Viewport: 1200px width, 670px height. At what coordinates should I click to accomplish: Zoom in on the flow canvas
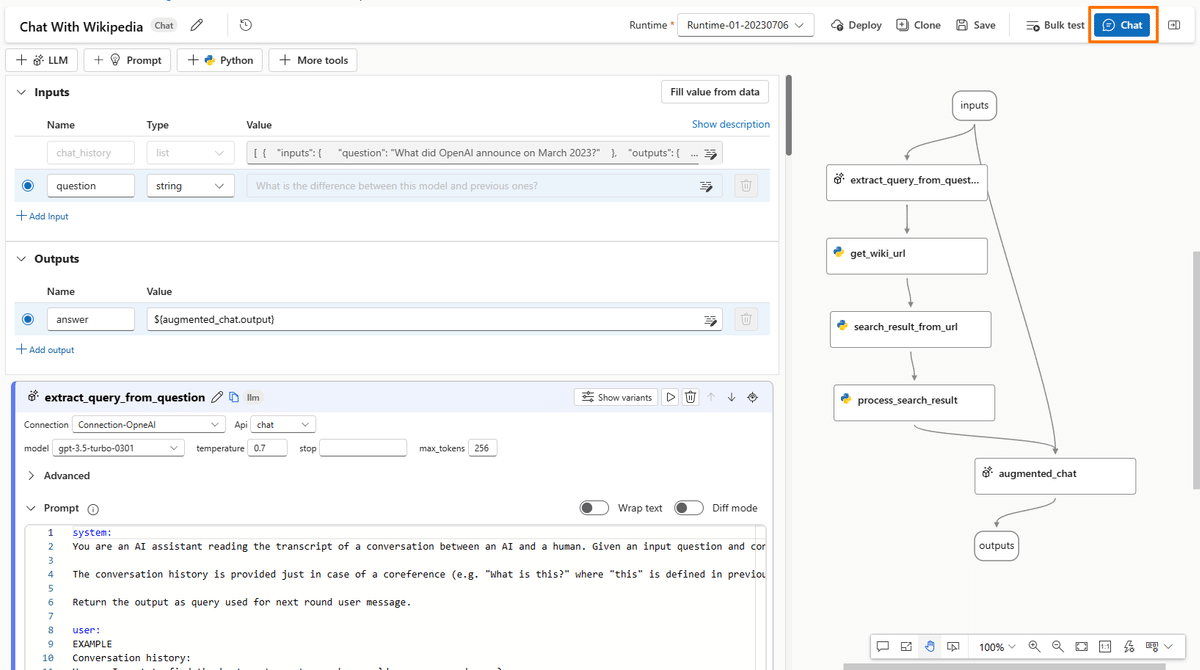pyautogui.click(x=1033, y=646)
